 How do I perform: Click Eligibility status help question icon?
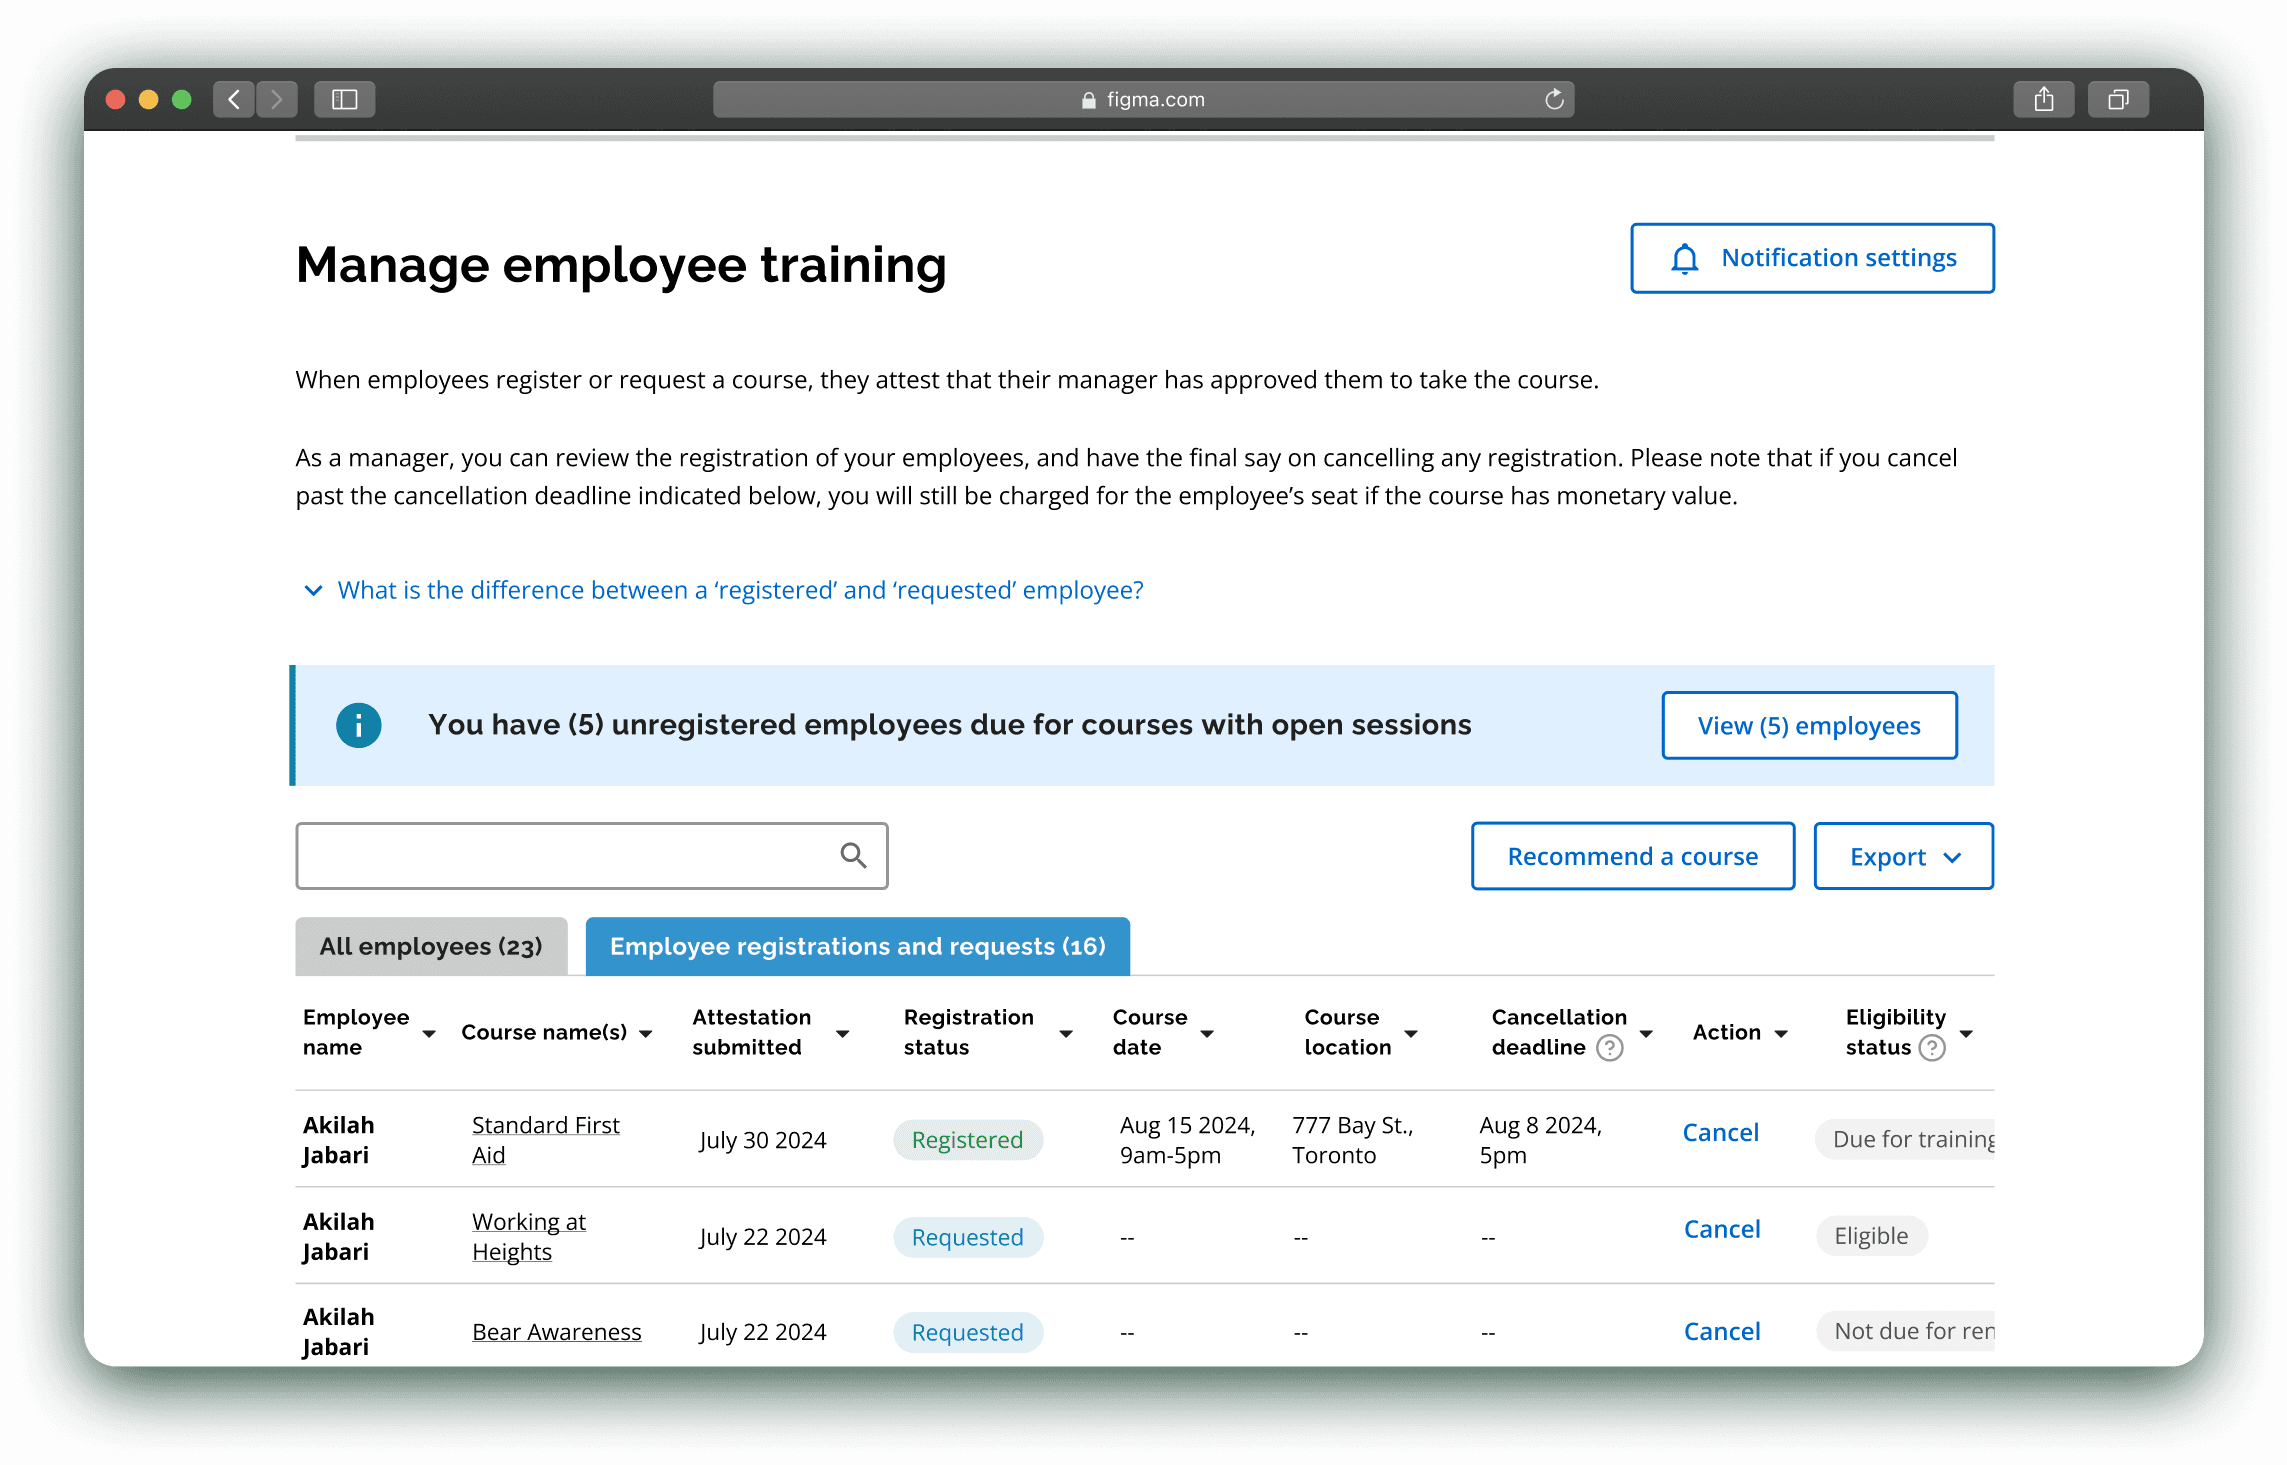point(1932,1047)
